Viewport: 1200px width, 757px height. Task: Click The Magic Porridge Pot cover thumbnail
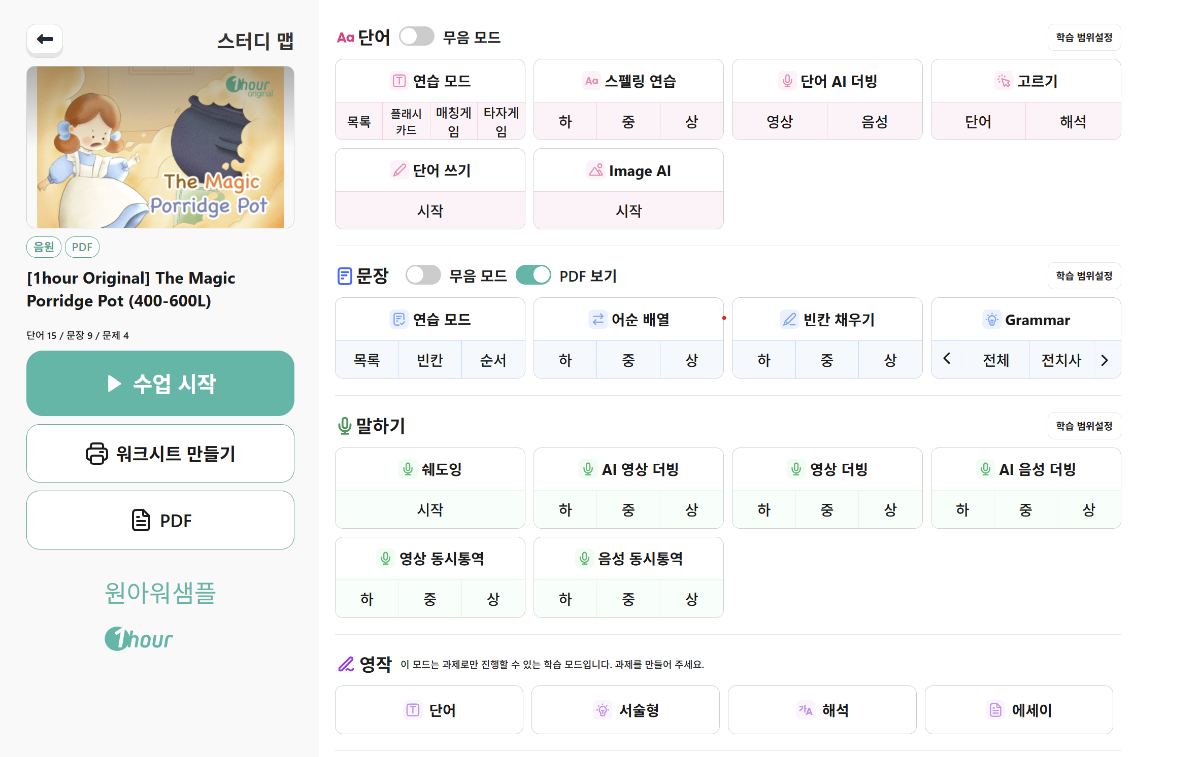160,147
